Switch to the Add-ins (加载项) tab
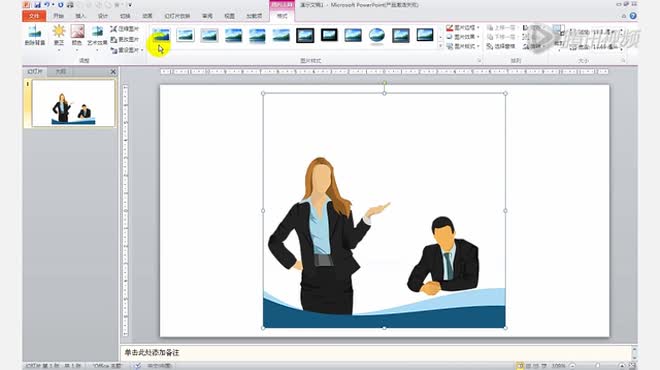 point(254,16)
